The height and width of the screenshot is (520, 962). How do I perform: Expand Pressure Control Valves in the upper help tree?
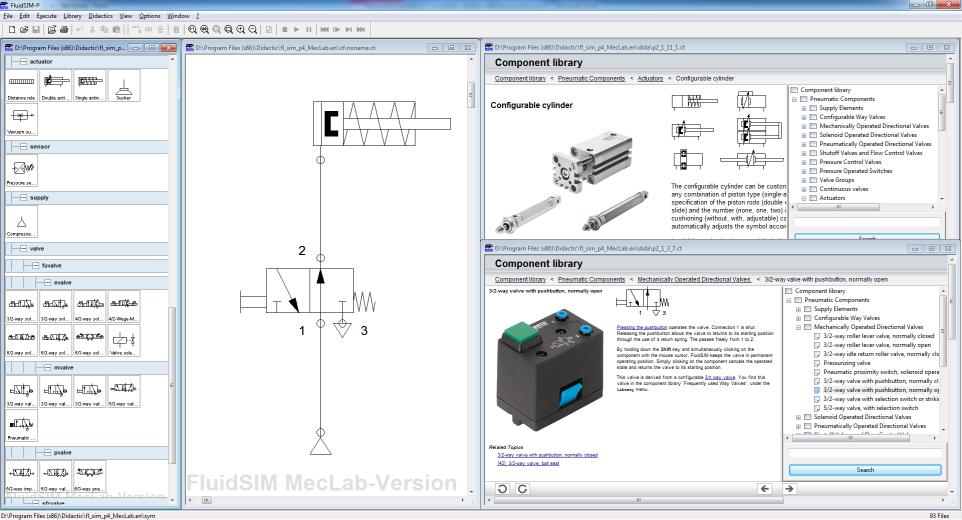[804, 162]
